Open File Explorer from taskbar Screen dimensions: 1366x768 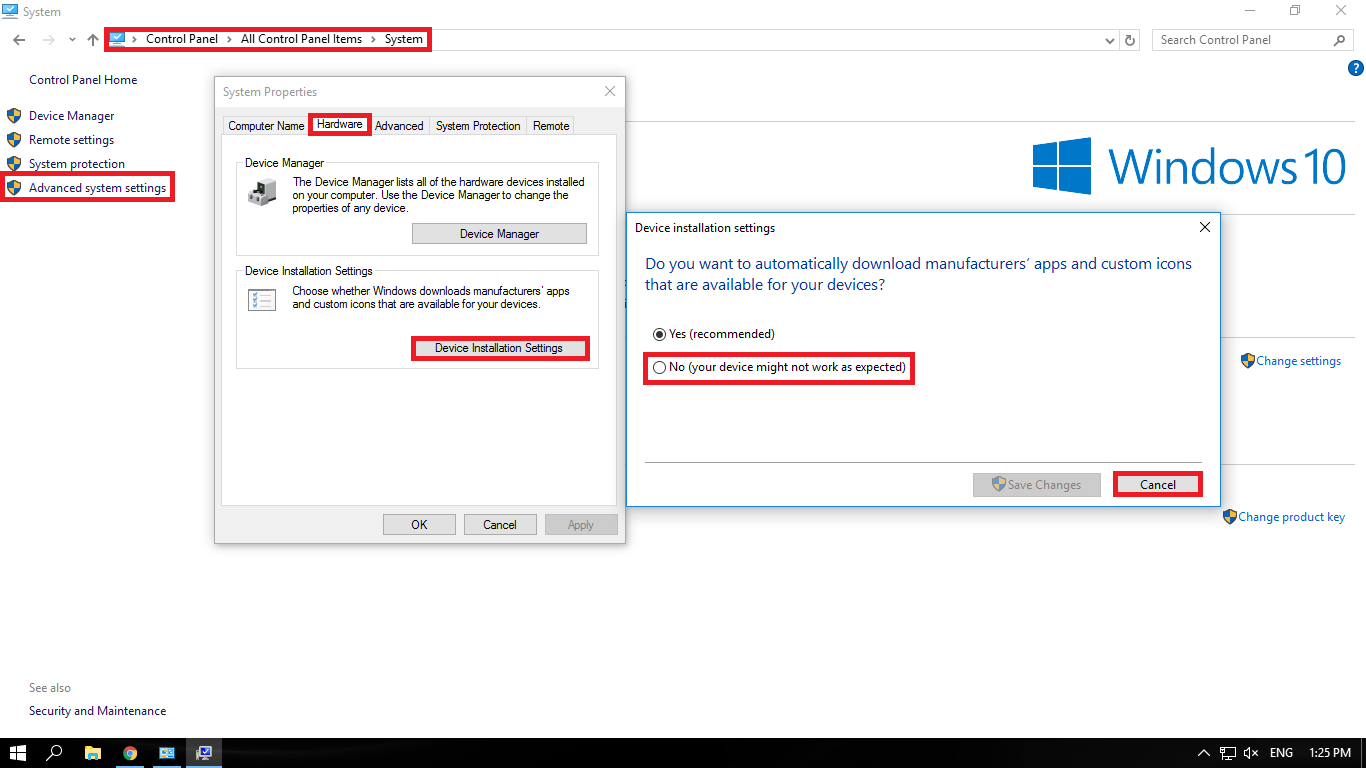pos(92,753)
